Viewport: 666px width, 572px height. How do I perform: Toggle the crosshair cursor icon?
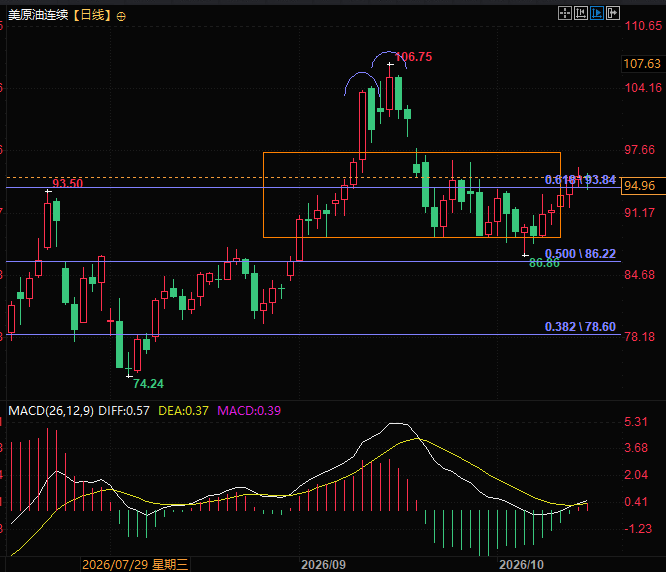point(564,13)
